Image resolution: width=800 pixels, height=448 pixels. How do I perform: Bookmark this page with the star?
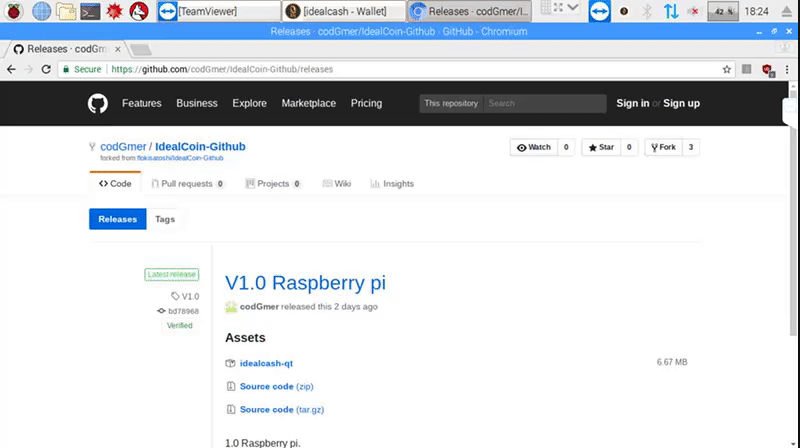(727, 69)
